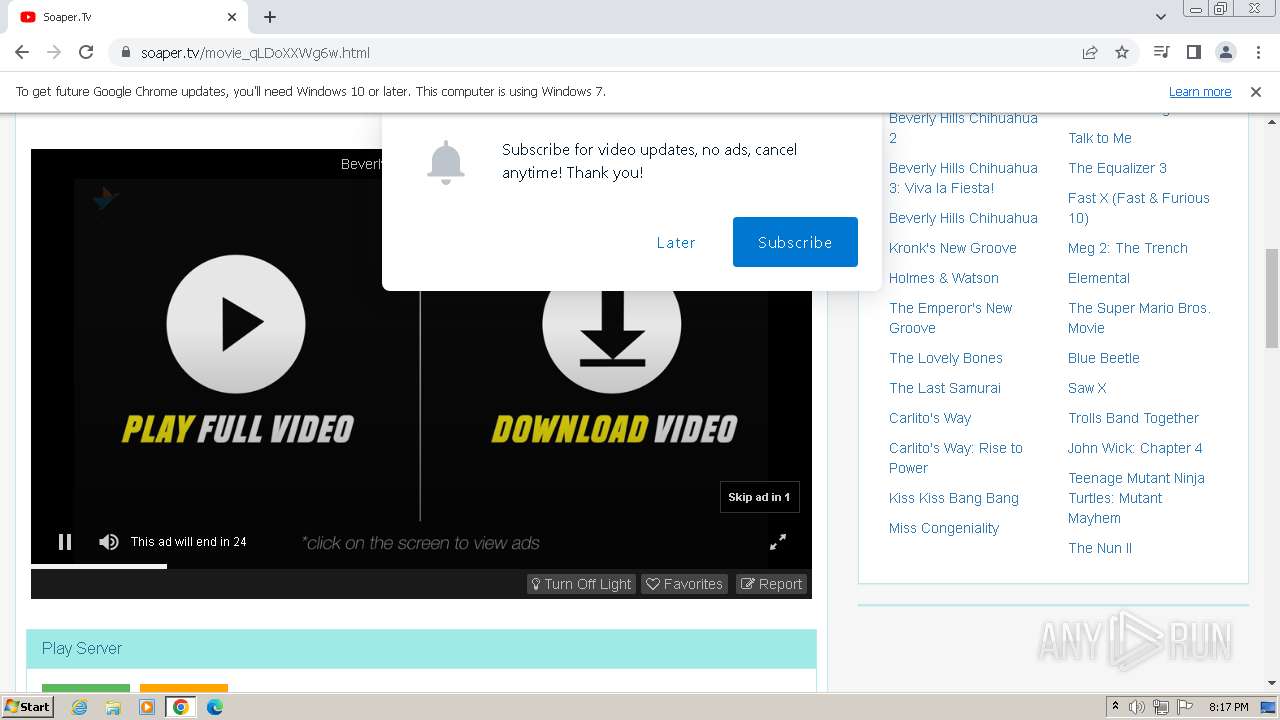Open Meg 2: The Trench

(1128, 248)
